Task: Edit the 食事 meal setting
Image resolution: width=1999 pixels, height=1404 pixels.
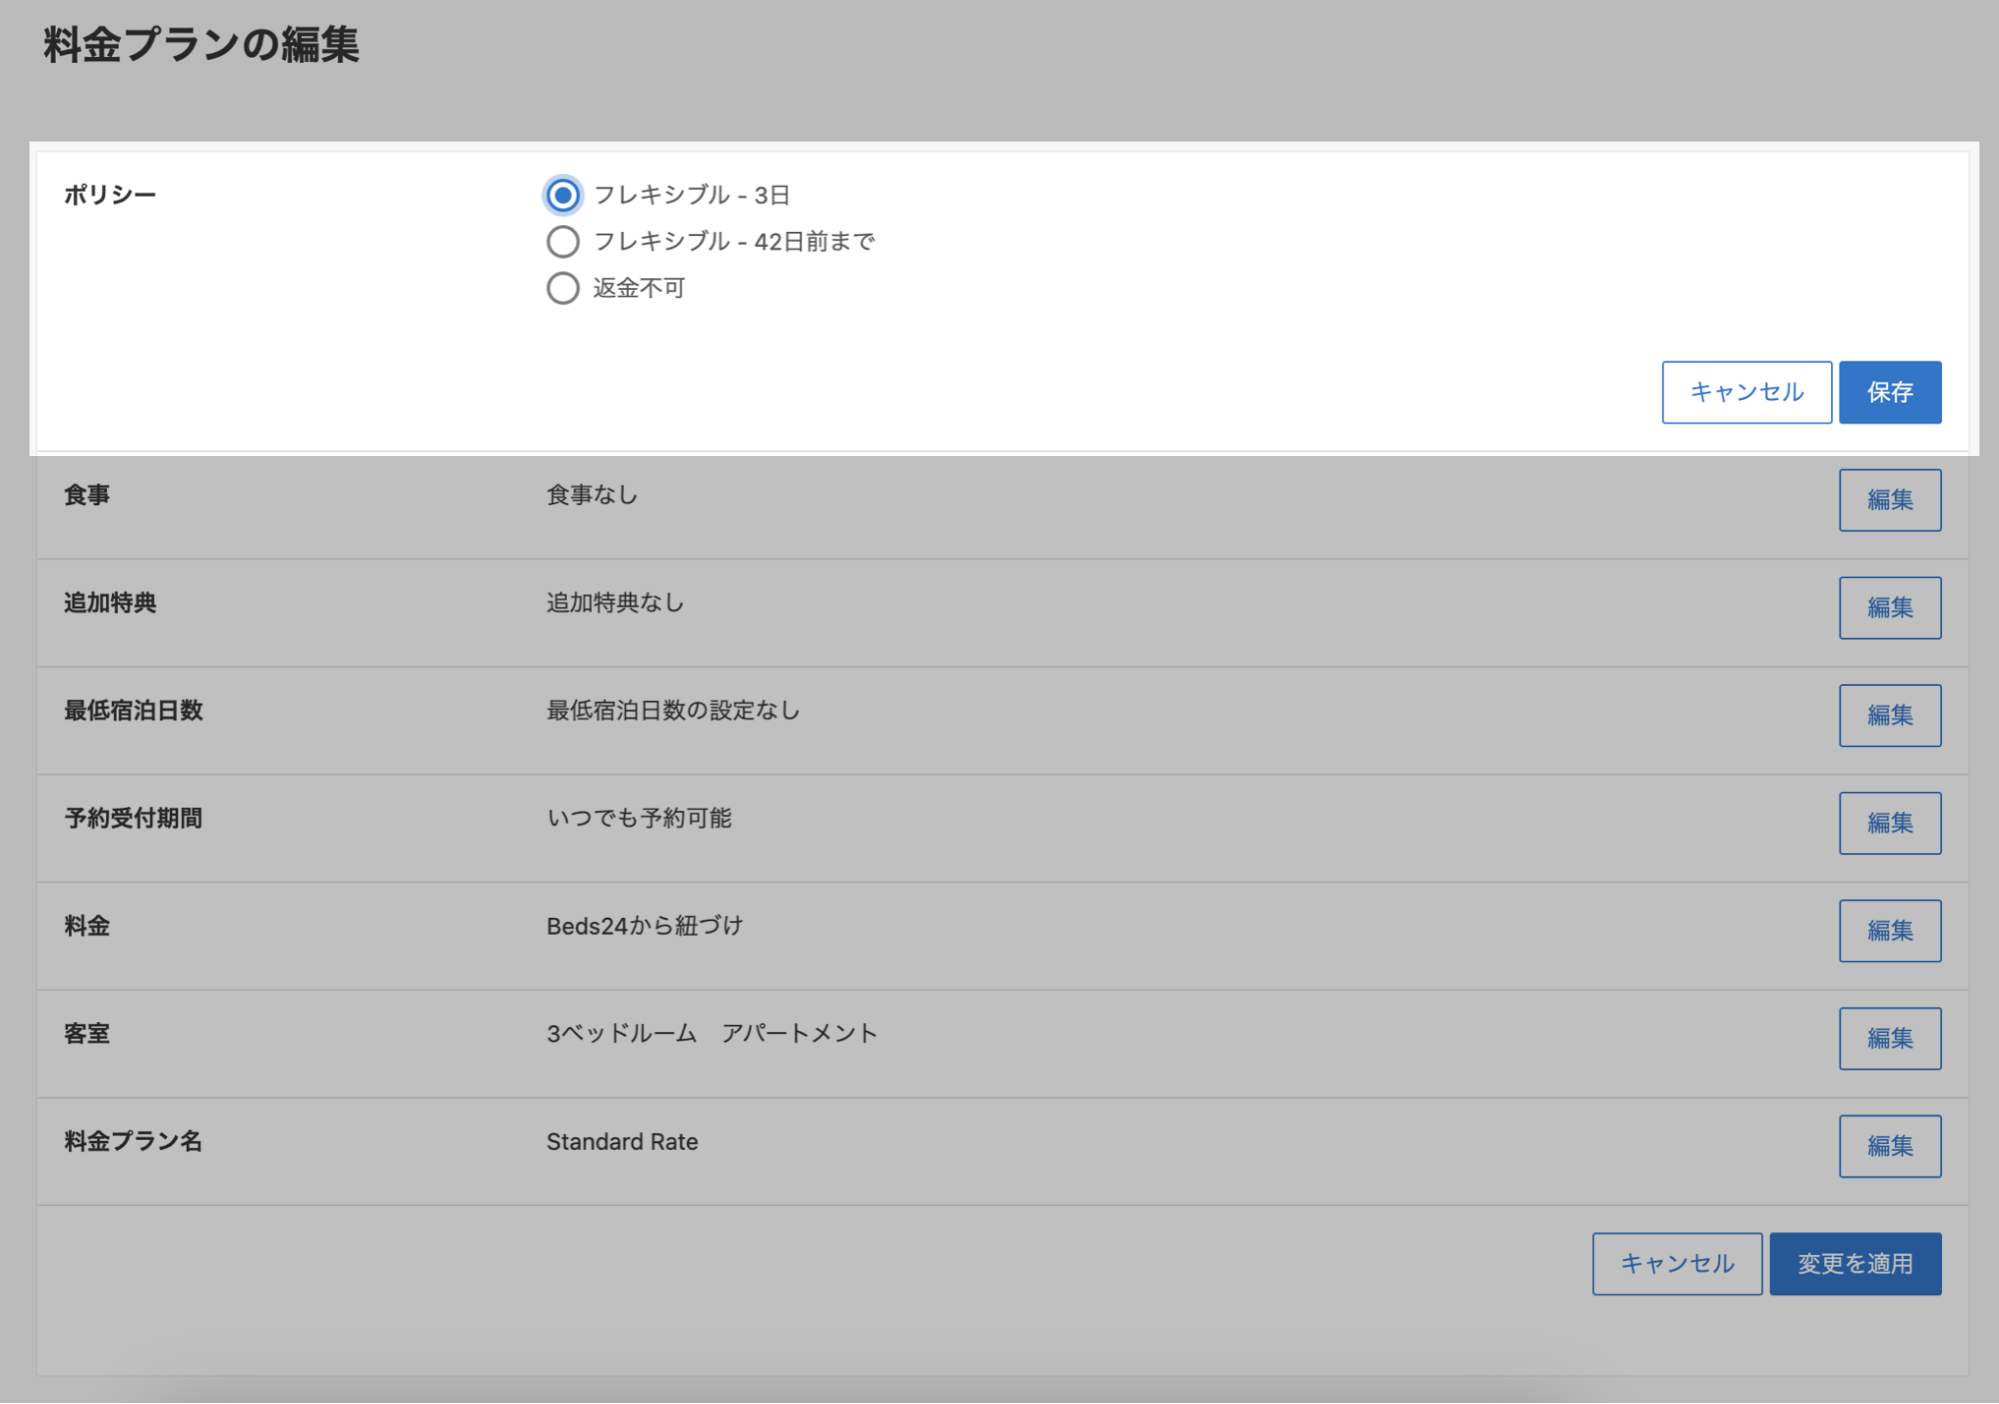Action: (x=1889, y=500)
